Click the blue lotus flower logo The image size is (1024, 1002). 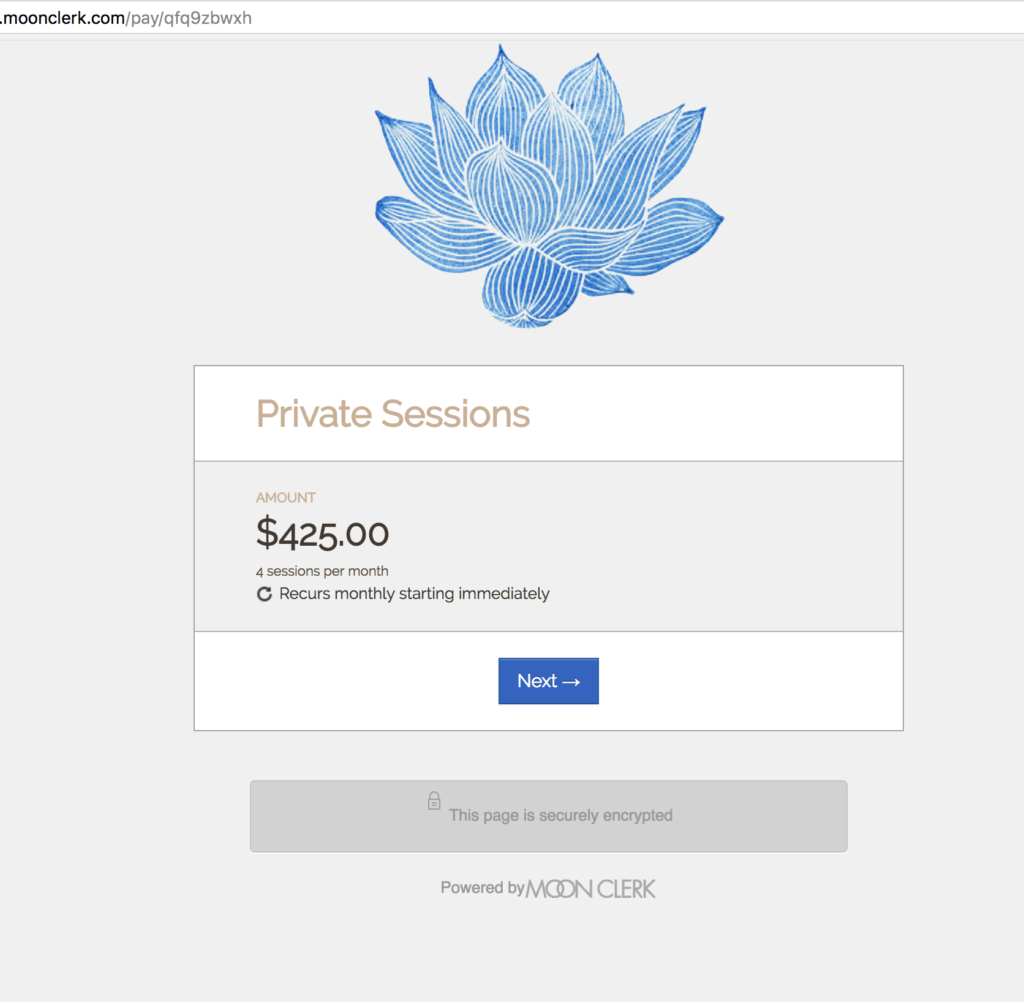coord(549,186)
